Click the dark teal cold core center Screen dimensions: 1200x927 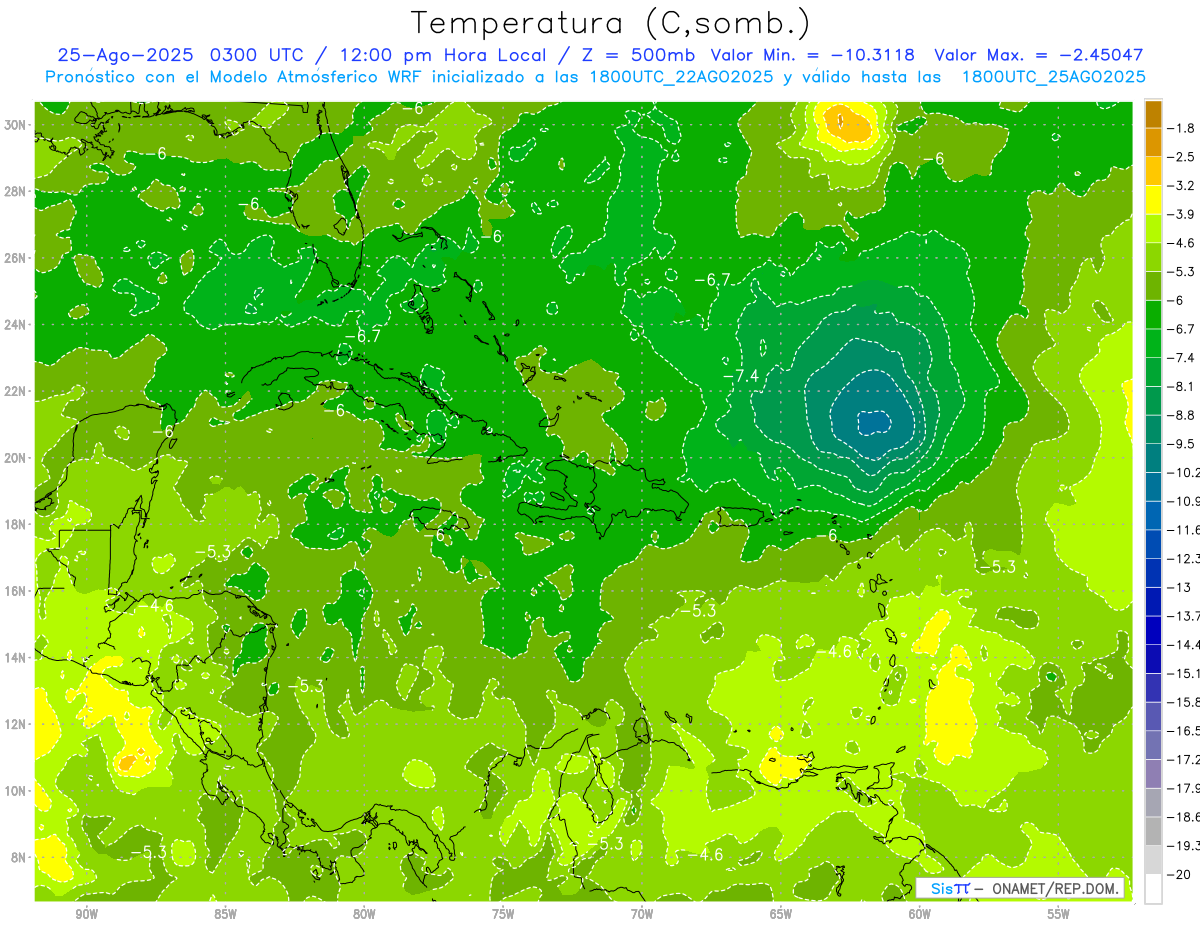874,423
